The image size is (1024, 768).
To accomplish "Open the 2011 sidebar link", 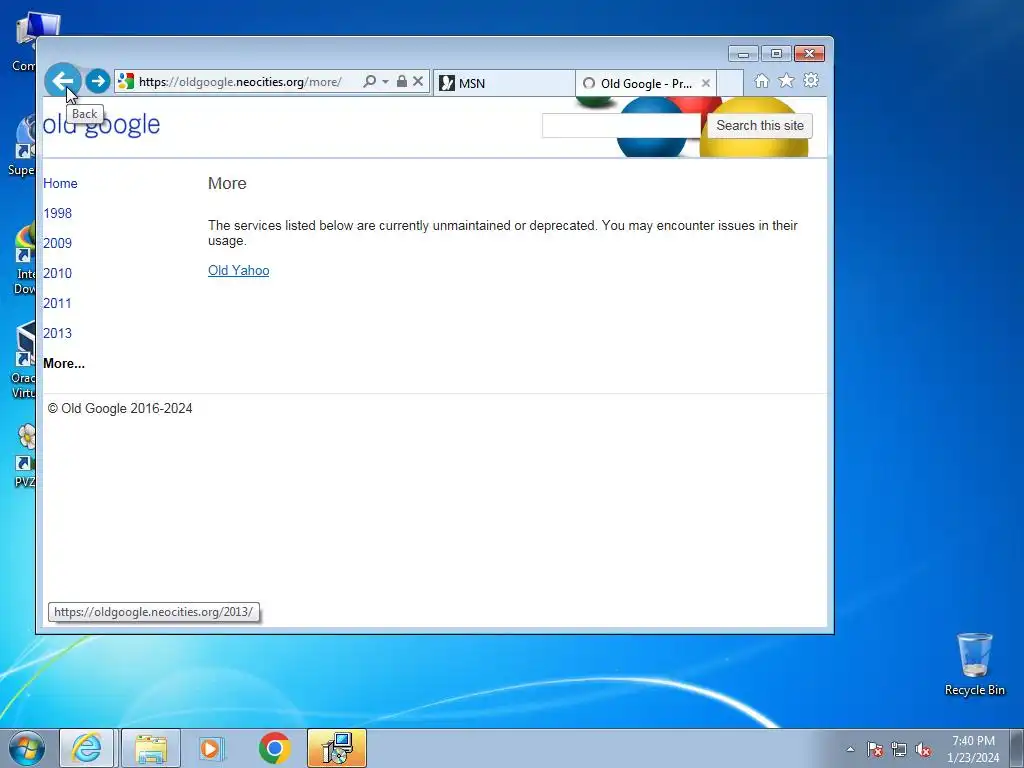I will pos(57,304).
